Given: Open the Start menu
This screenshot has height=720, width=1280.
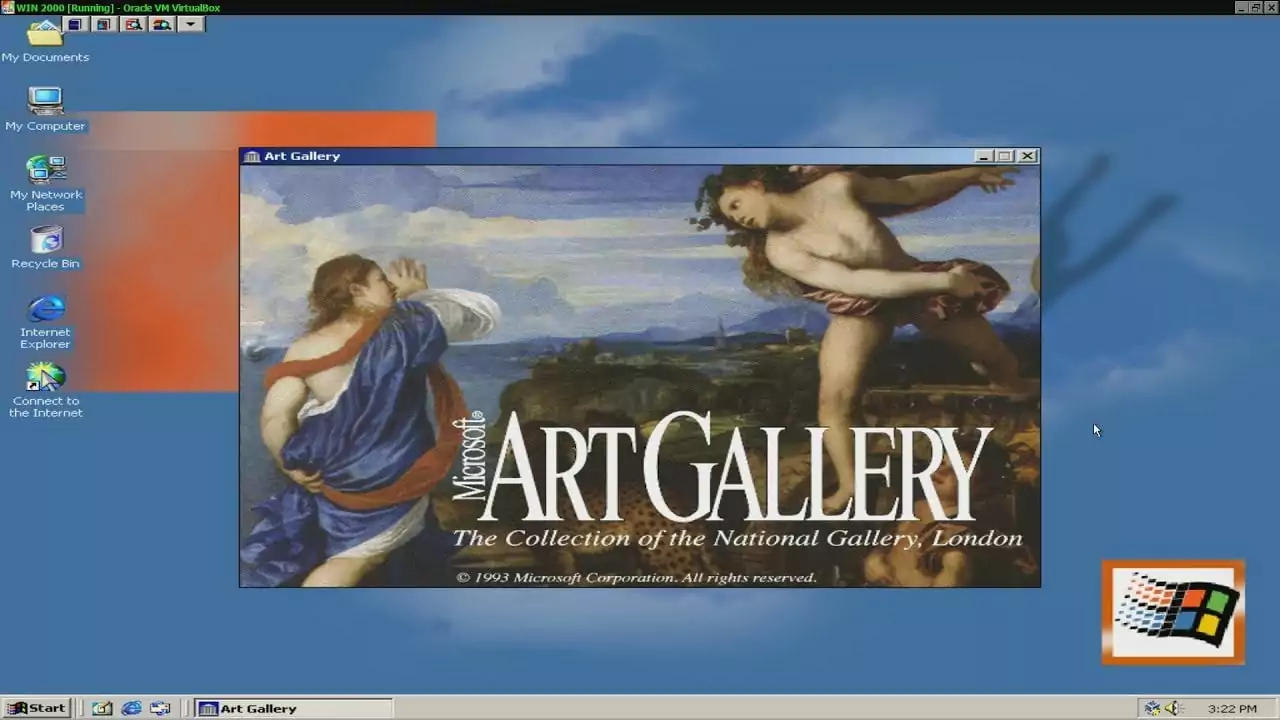Looking at the screenshot, I should [x=37, y=708].
